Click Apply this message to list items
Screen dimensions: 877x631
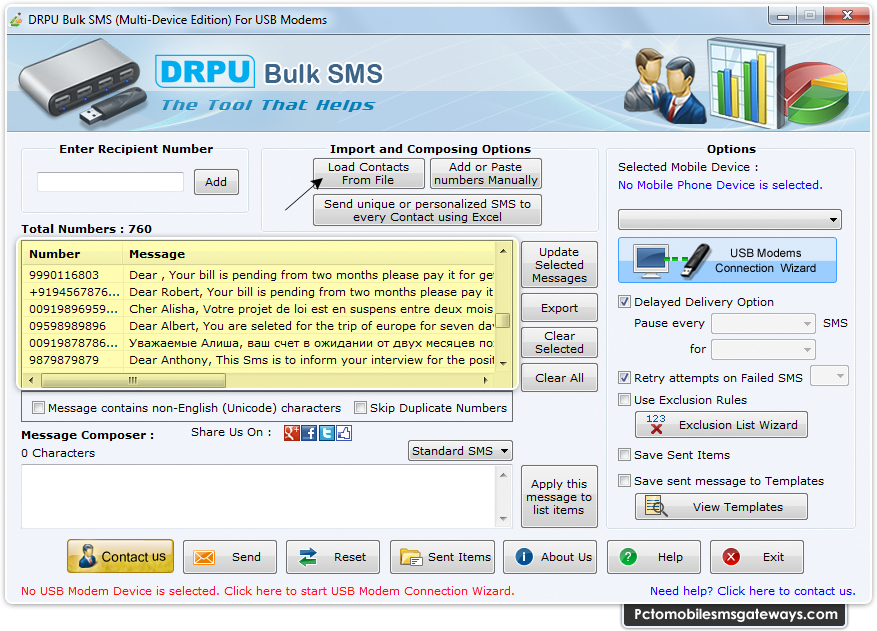[559, 497]
